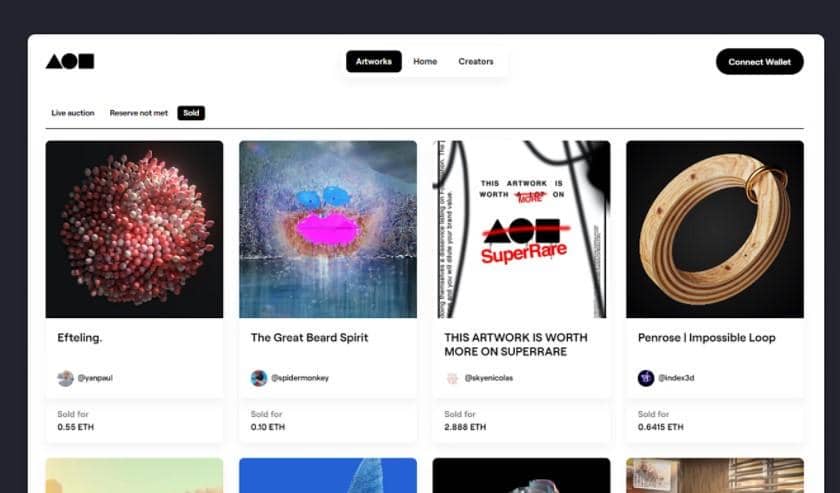The width and height of the screenshot is (840, 493).
Task: Click the Penrose | Impossible Loop title
Action: pyautogui.click(x=707, y=338)
